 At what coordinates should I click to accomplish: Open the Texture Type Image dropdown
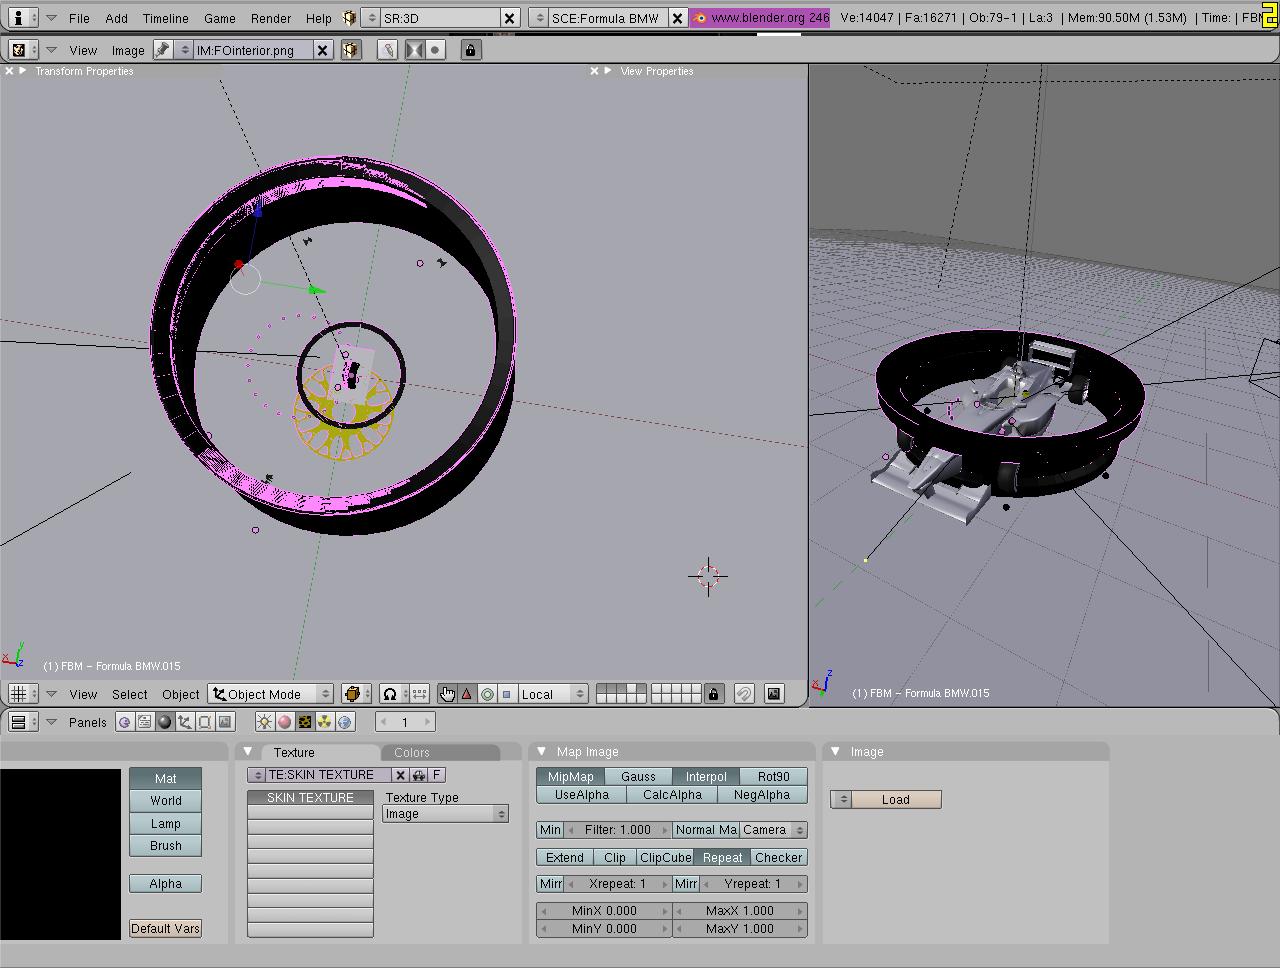(446, 814)
